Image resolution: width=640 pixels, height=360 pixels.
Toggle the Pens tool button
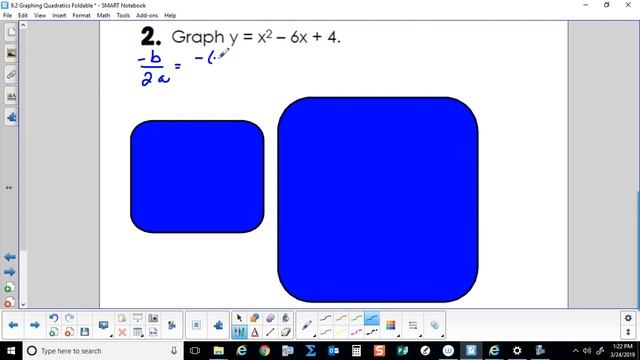(239, 332)
